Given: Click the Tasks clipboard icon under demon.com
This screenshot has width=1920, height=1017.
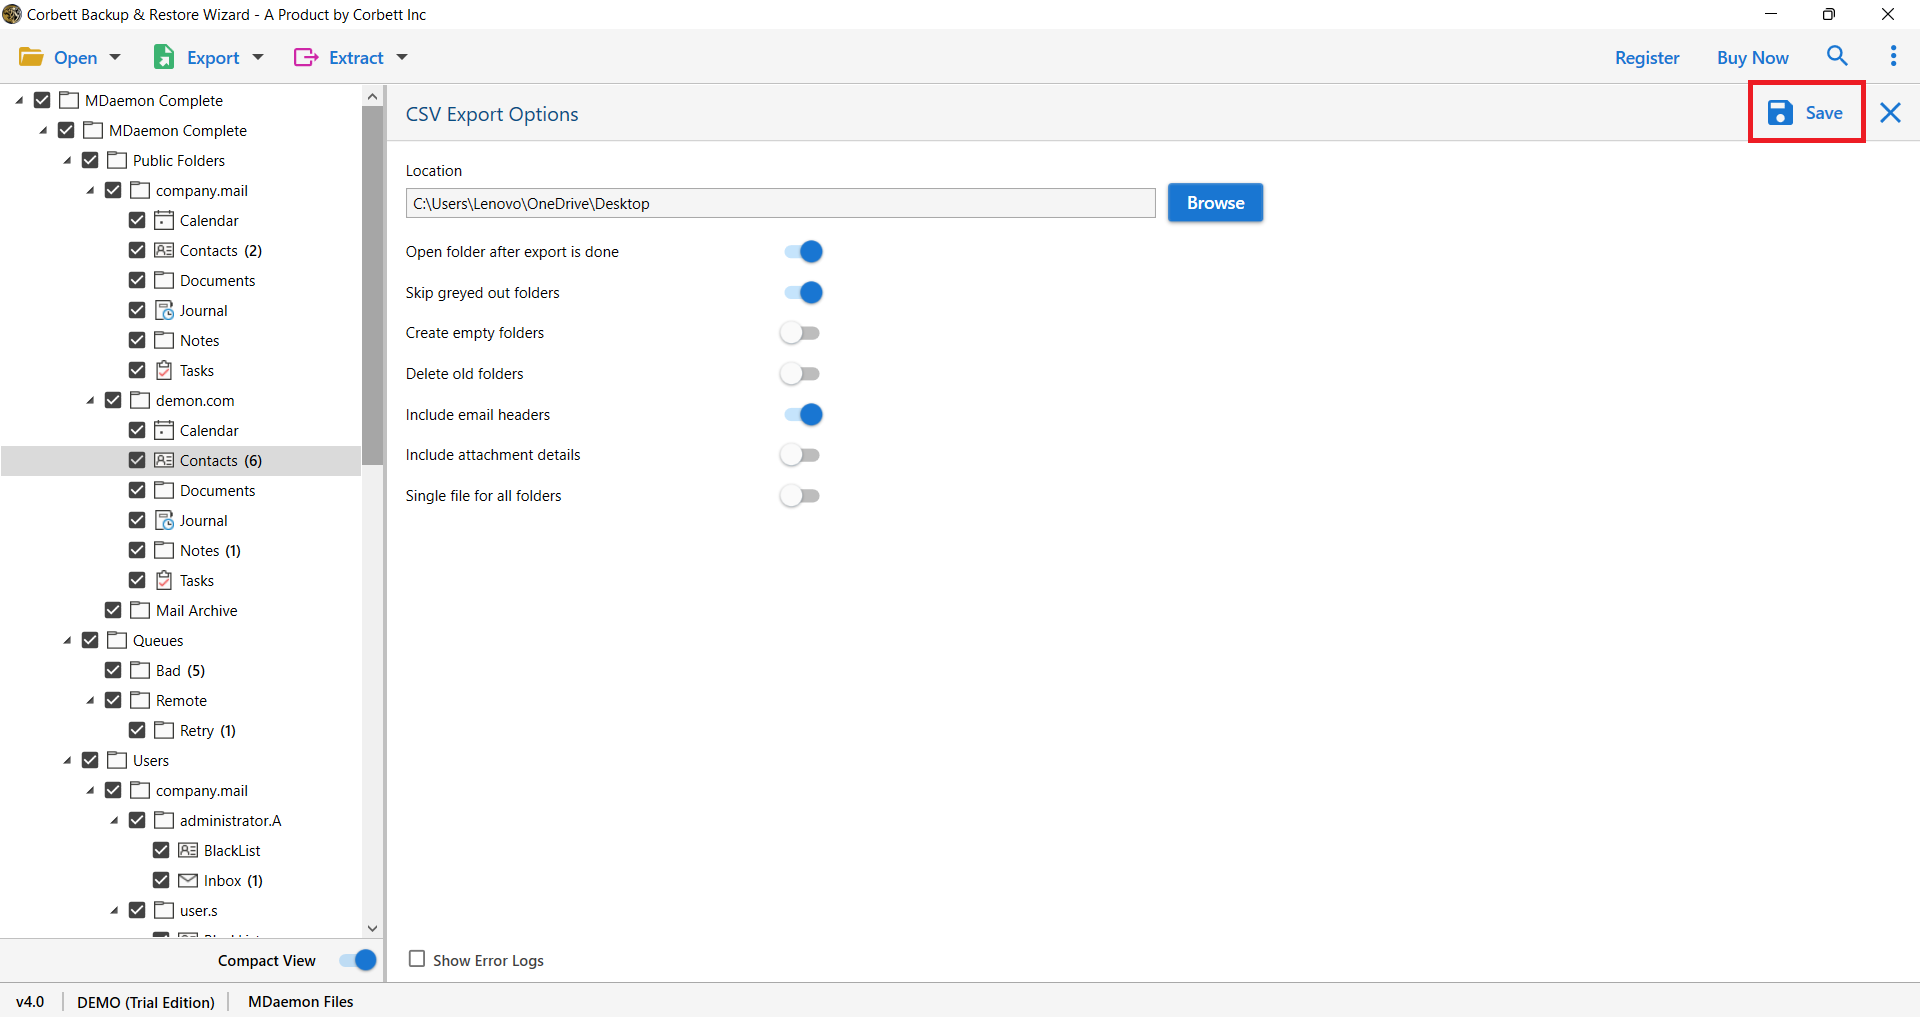Looking at the screenshot, I should (x=165, y=580).
